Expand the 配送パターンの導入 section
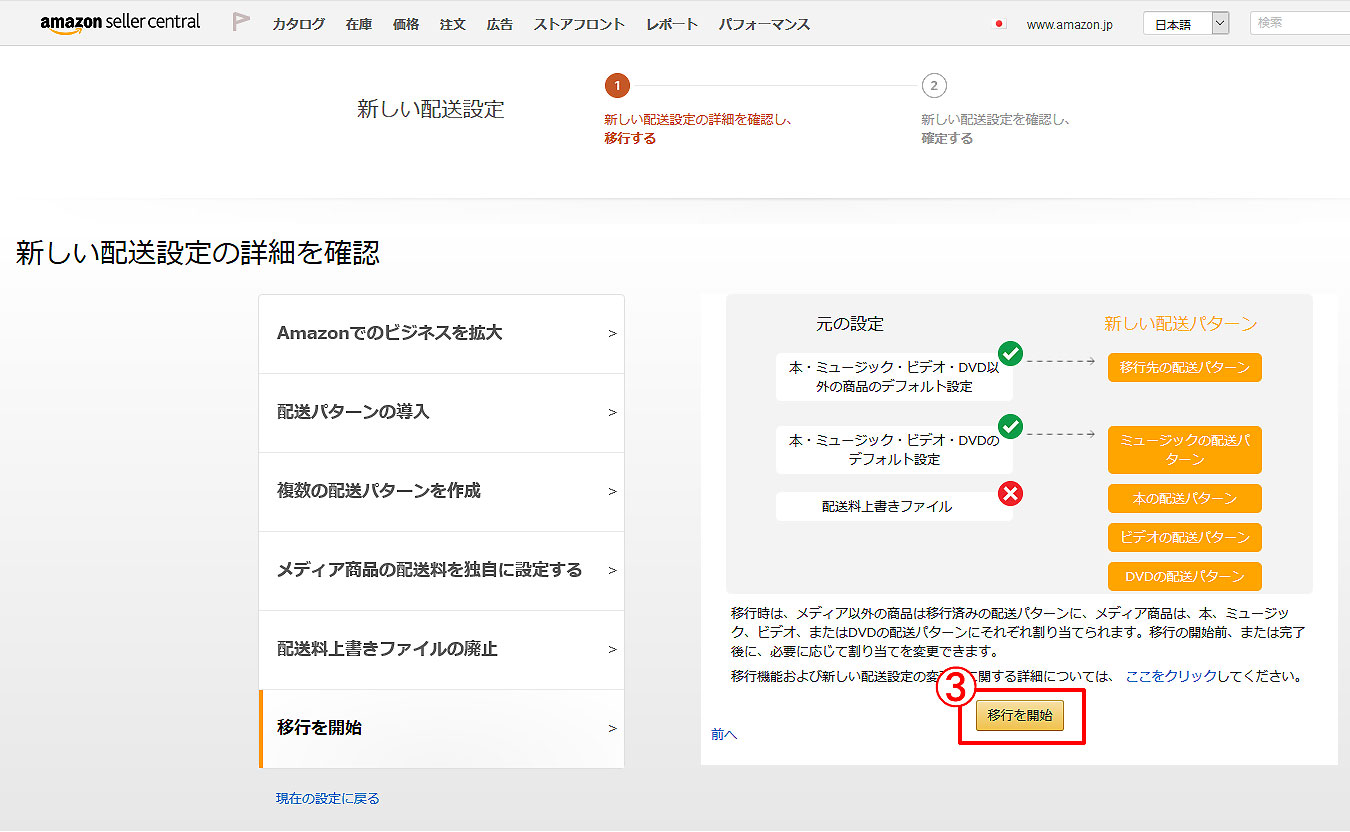 pyautogui.click(x=441, y=412)
